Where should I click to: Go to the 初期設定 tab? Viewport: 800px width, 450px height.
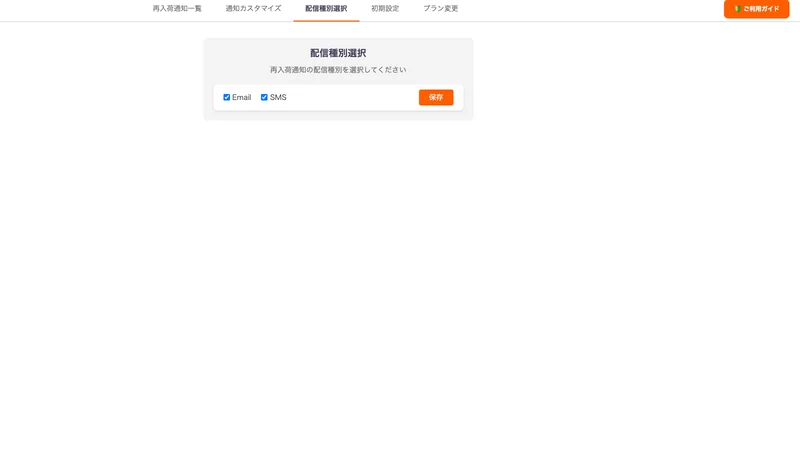(x=385, y=9)
